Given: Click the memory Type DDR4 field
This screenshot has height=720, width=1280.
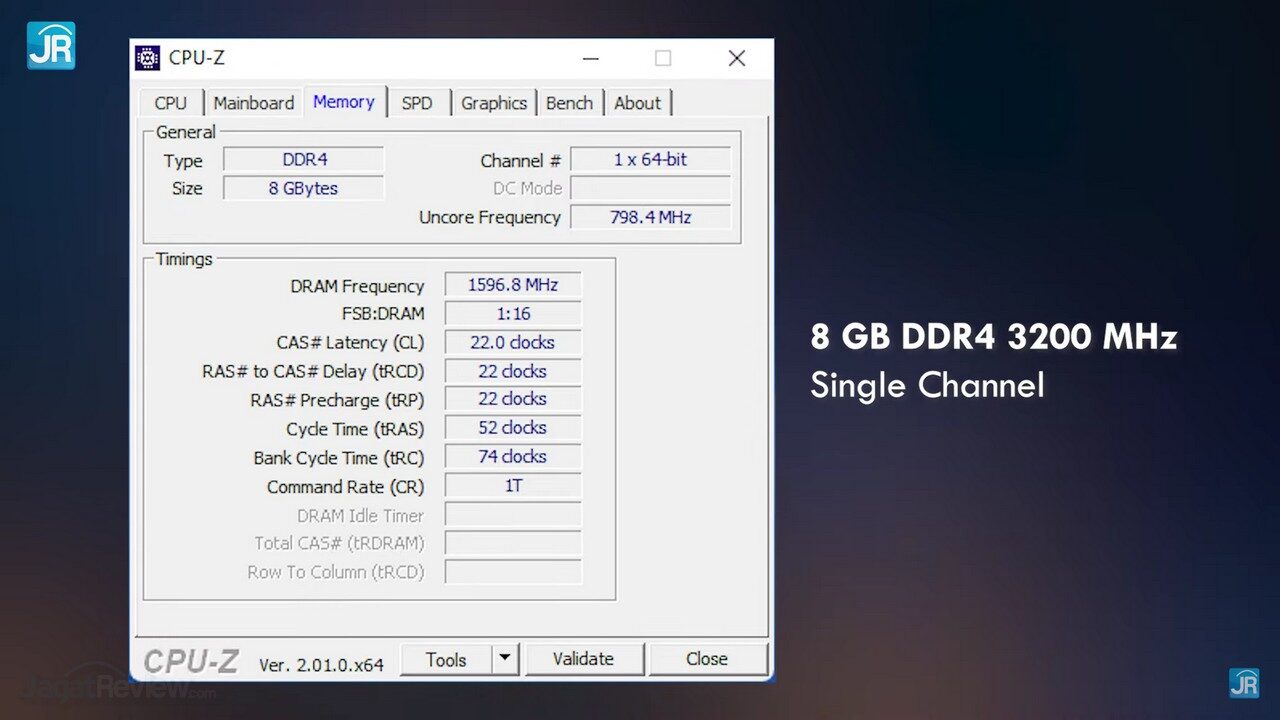Looking at the screenshot, I should click(303, 160).
